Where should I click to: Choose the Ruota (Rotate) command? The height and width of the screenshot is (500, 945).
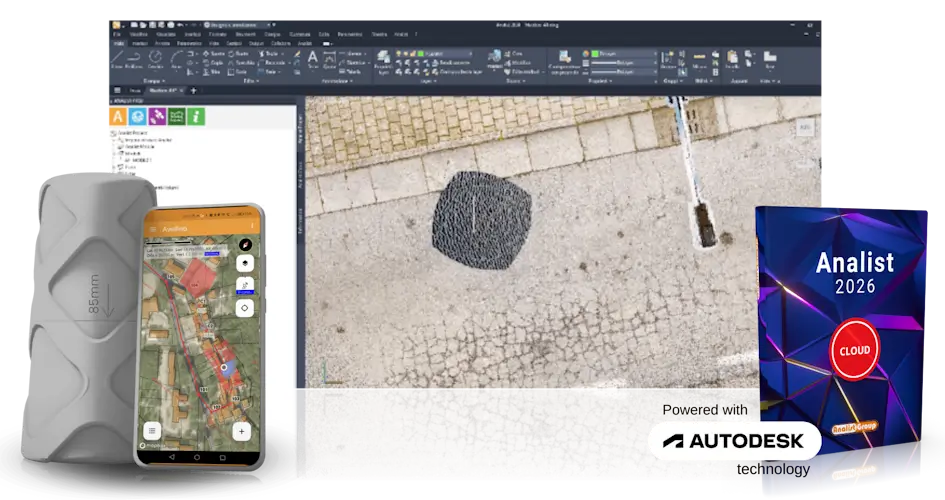(239, 54)
